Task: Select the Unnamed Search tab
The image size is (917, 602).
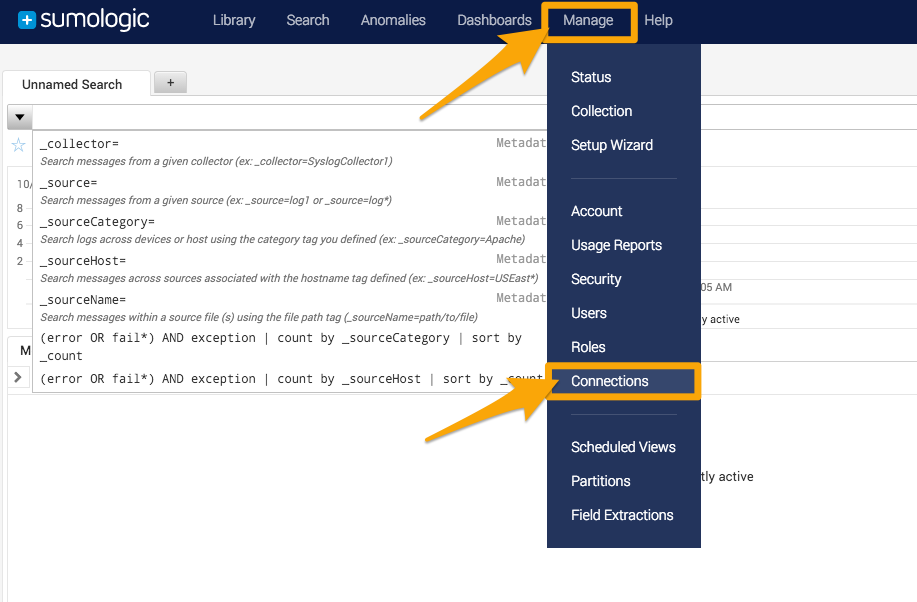Action: point(76,85)
